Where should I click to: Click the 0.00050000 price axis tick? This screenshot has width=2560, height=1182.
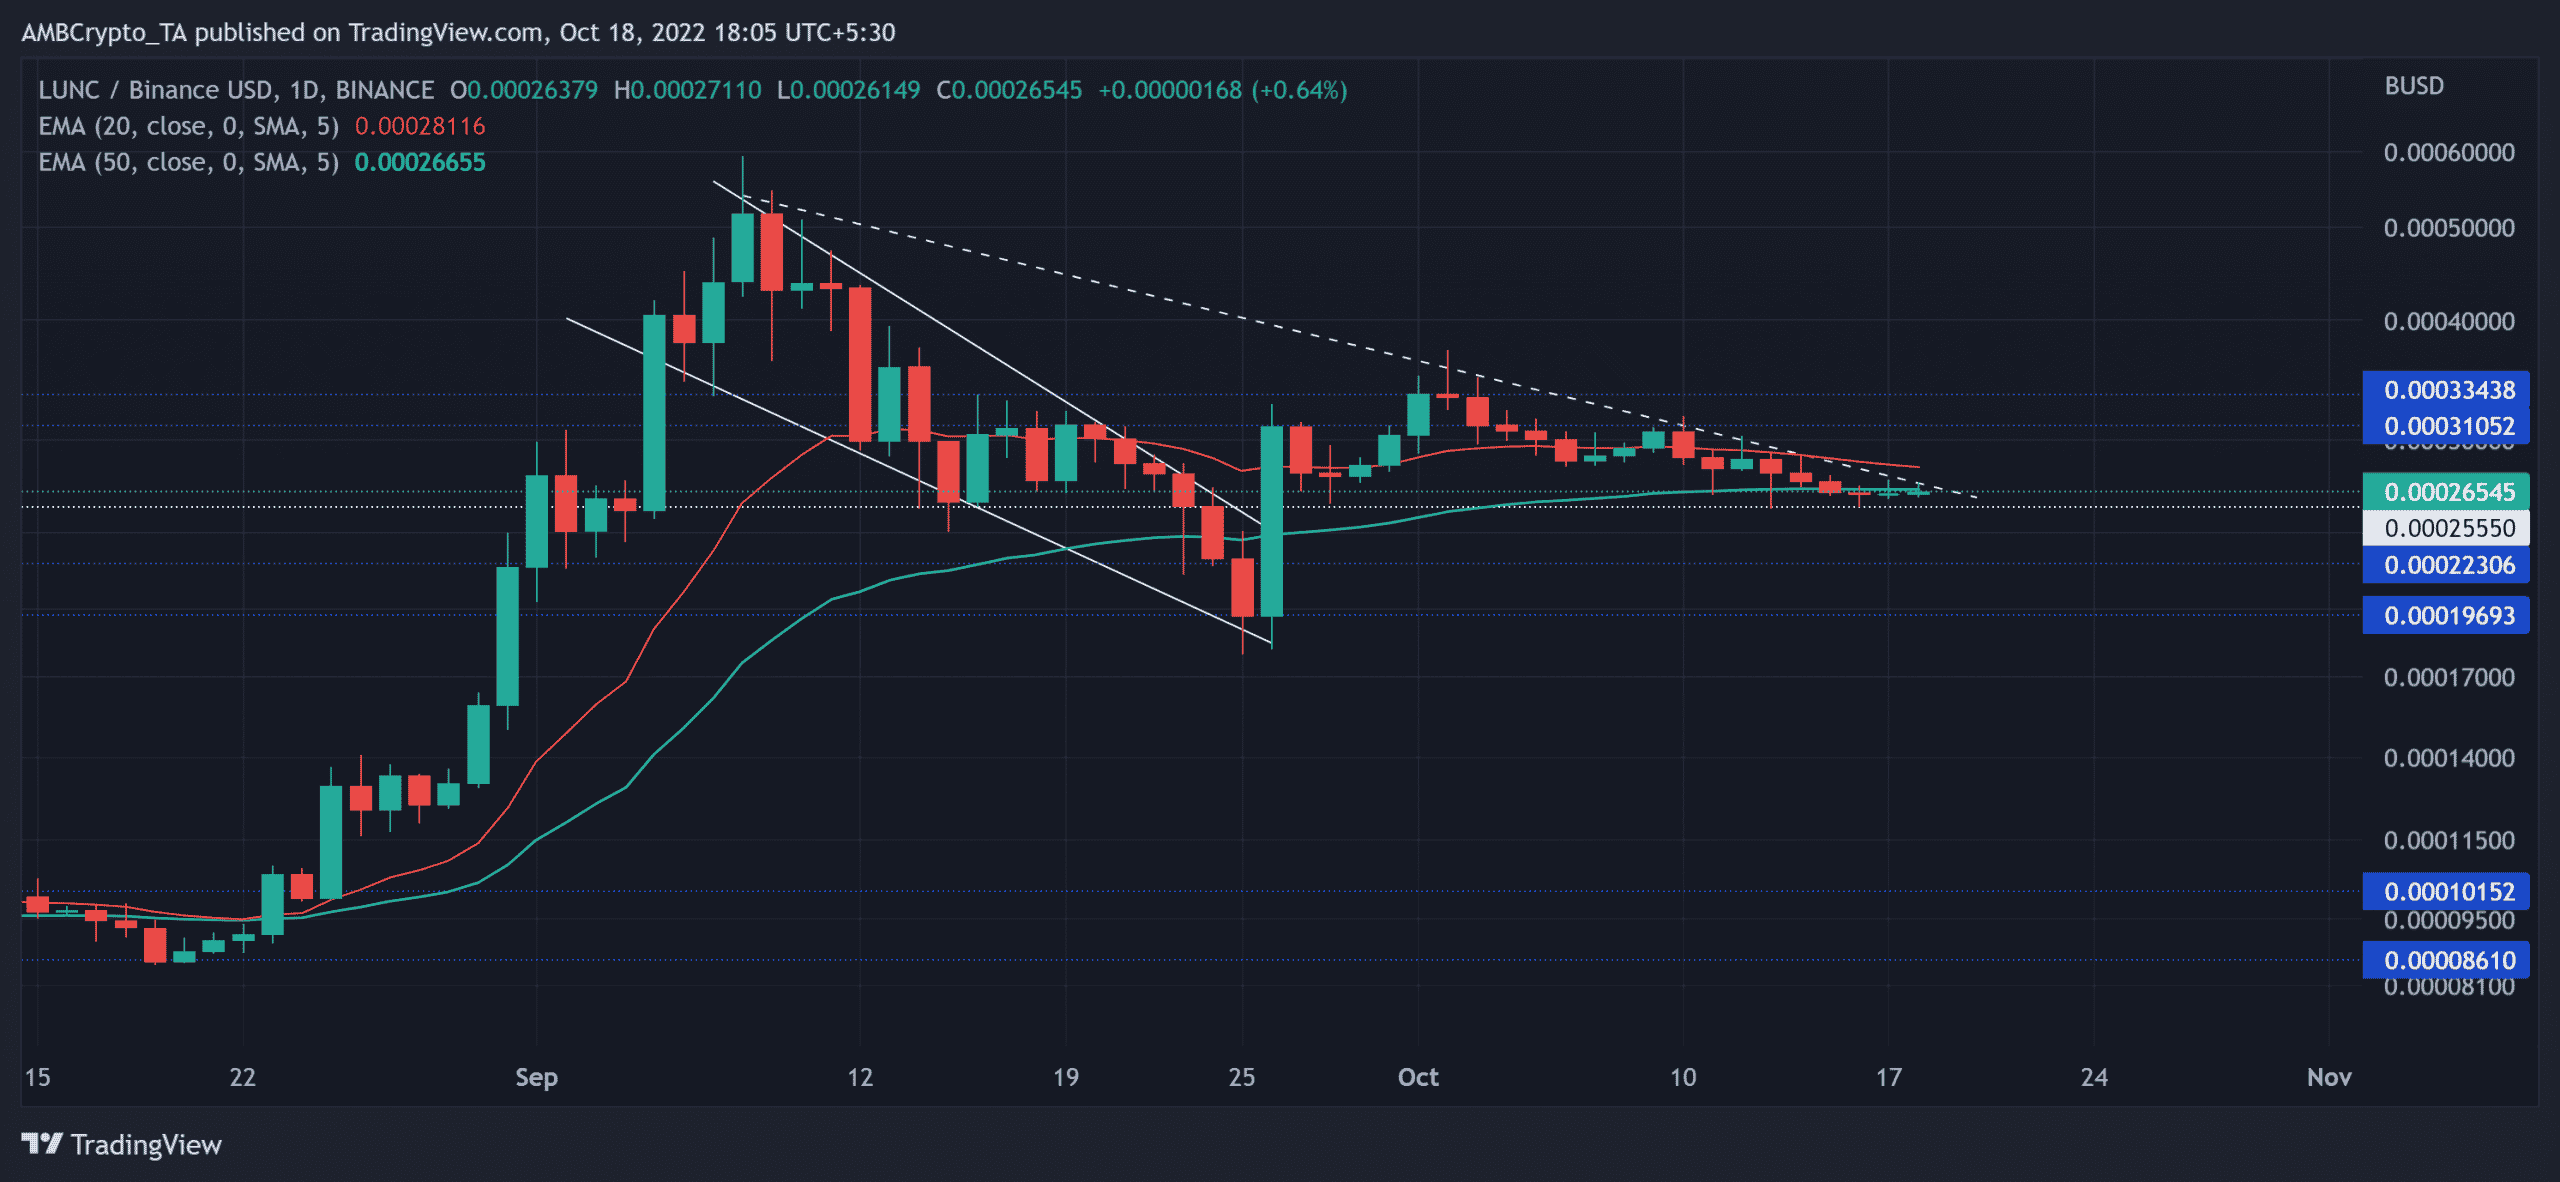[x=2449, y=228]
